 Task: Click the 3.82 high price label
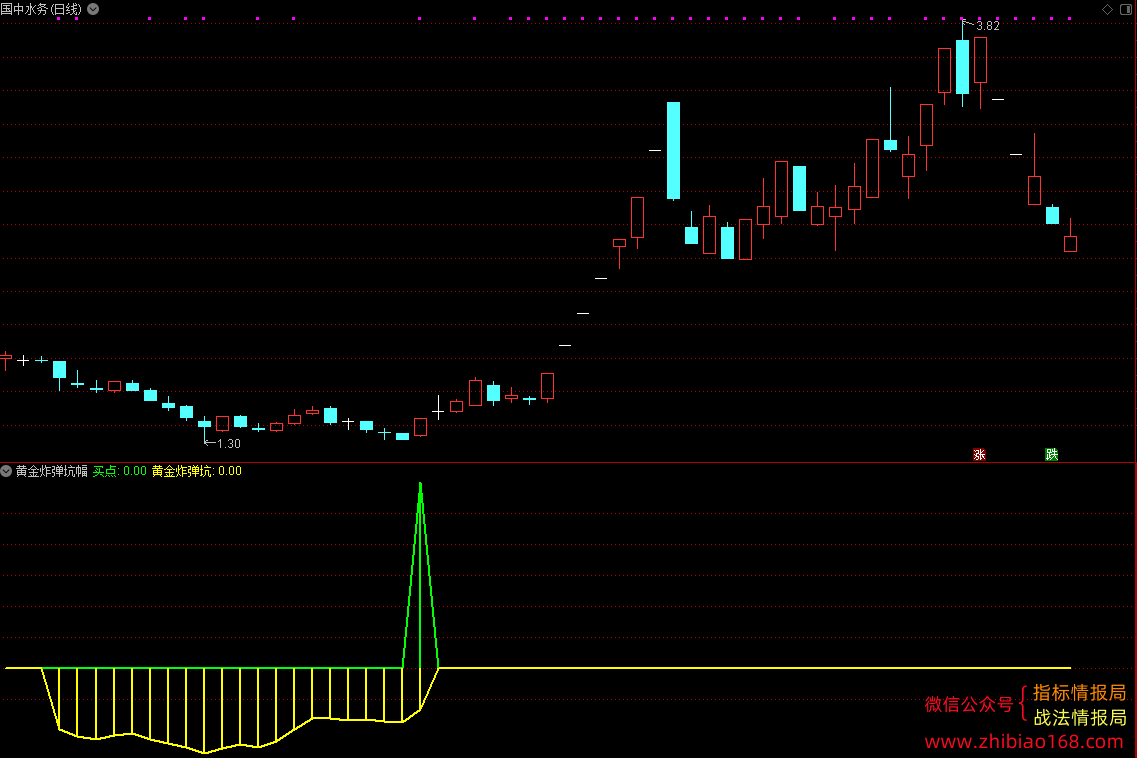[988, 26]
